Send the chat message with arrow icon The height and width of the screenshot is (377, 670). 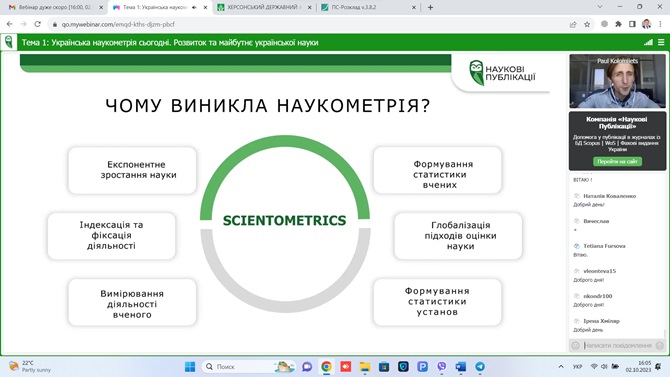pos(660,345)
